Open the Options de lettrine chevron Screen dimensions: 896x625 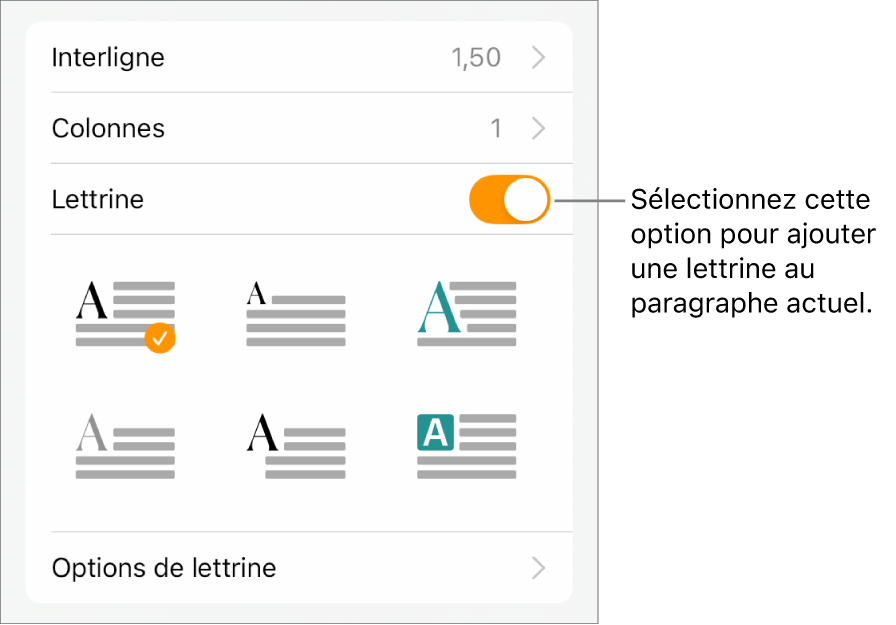(x=539, y=569)
